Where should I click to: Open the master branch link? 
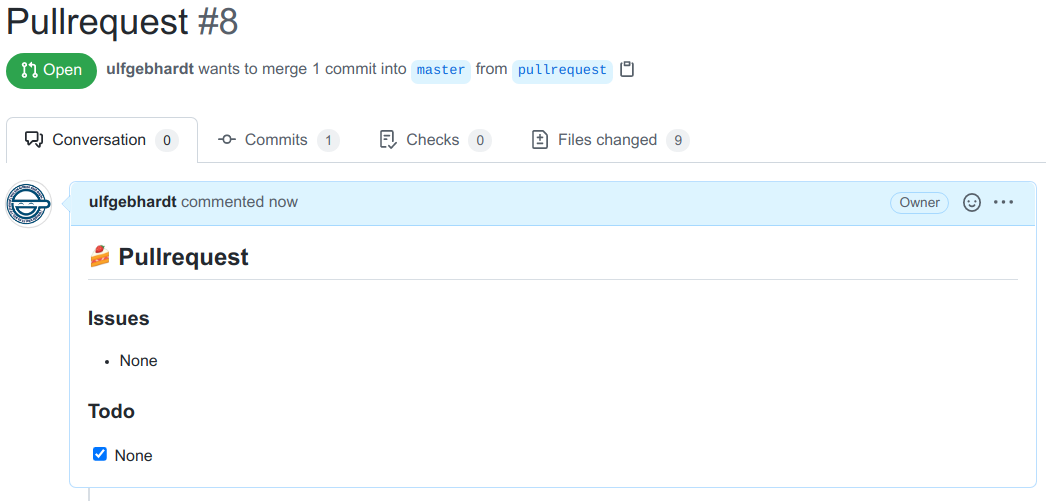tap(441, 70)
